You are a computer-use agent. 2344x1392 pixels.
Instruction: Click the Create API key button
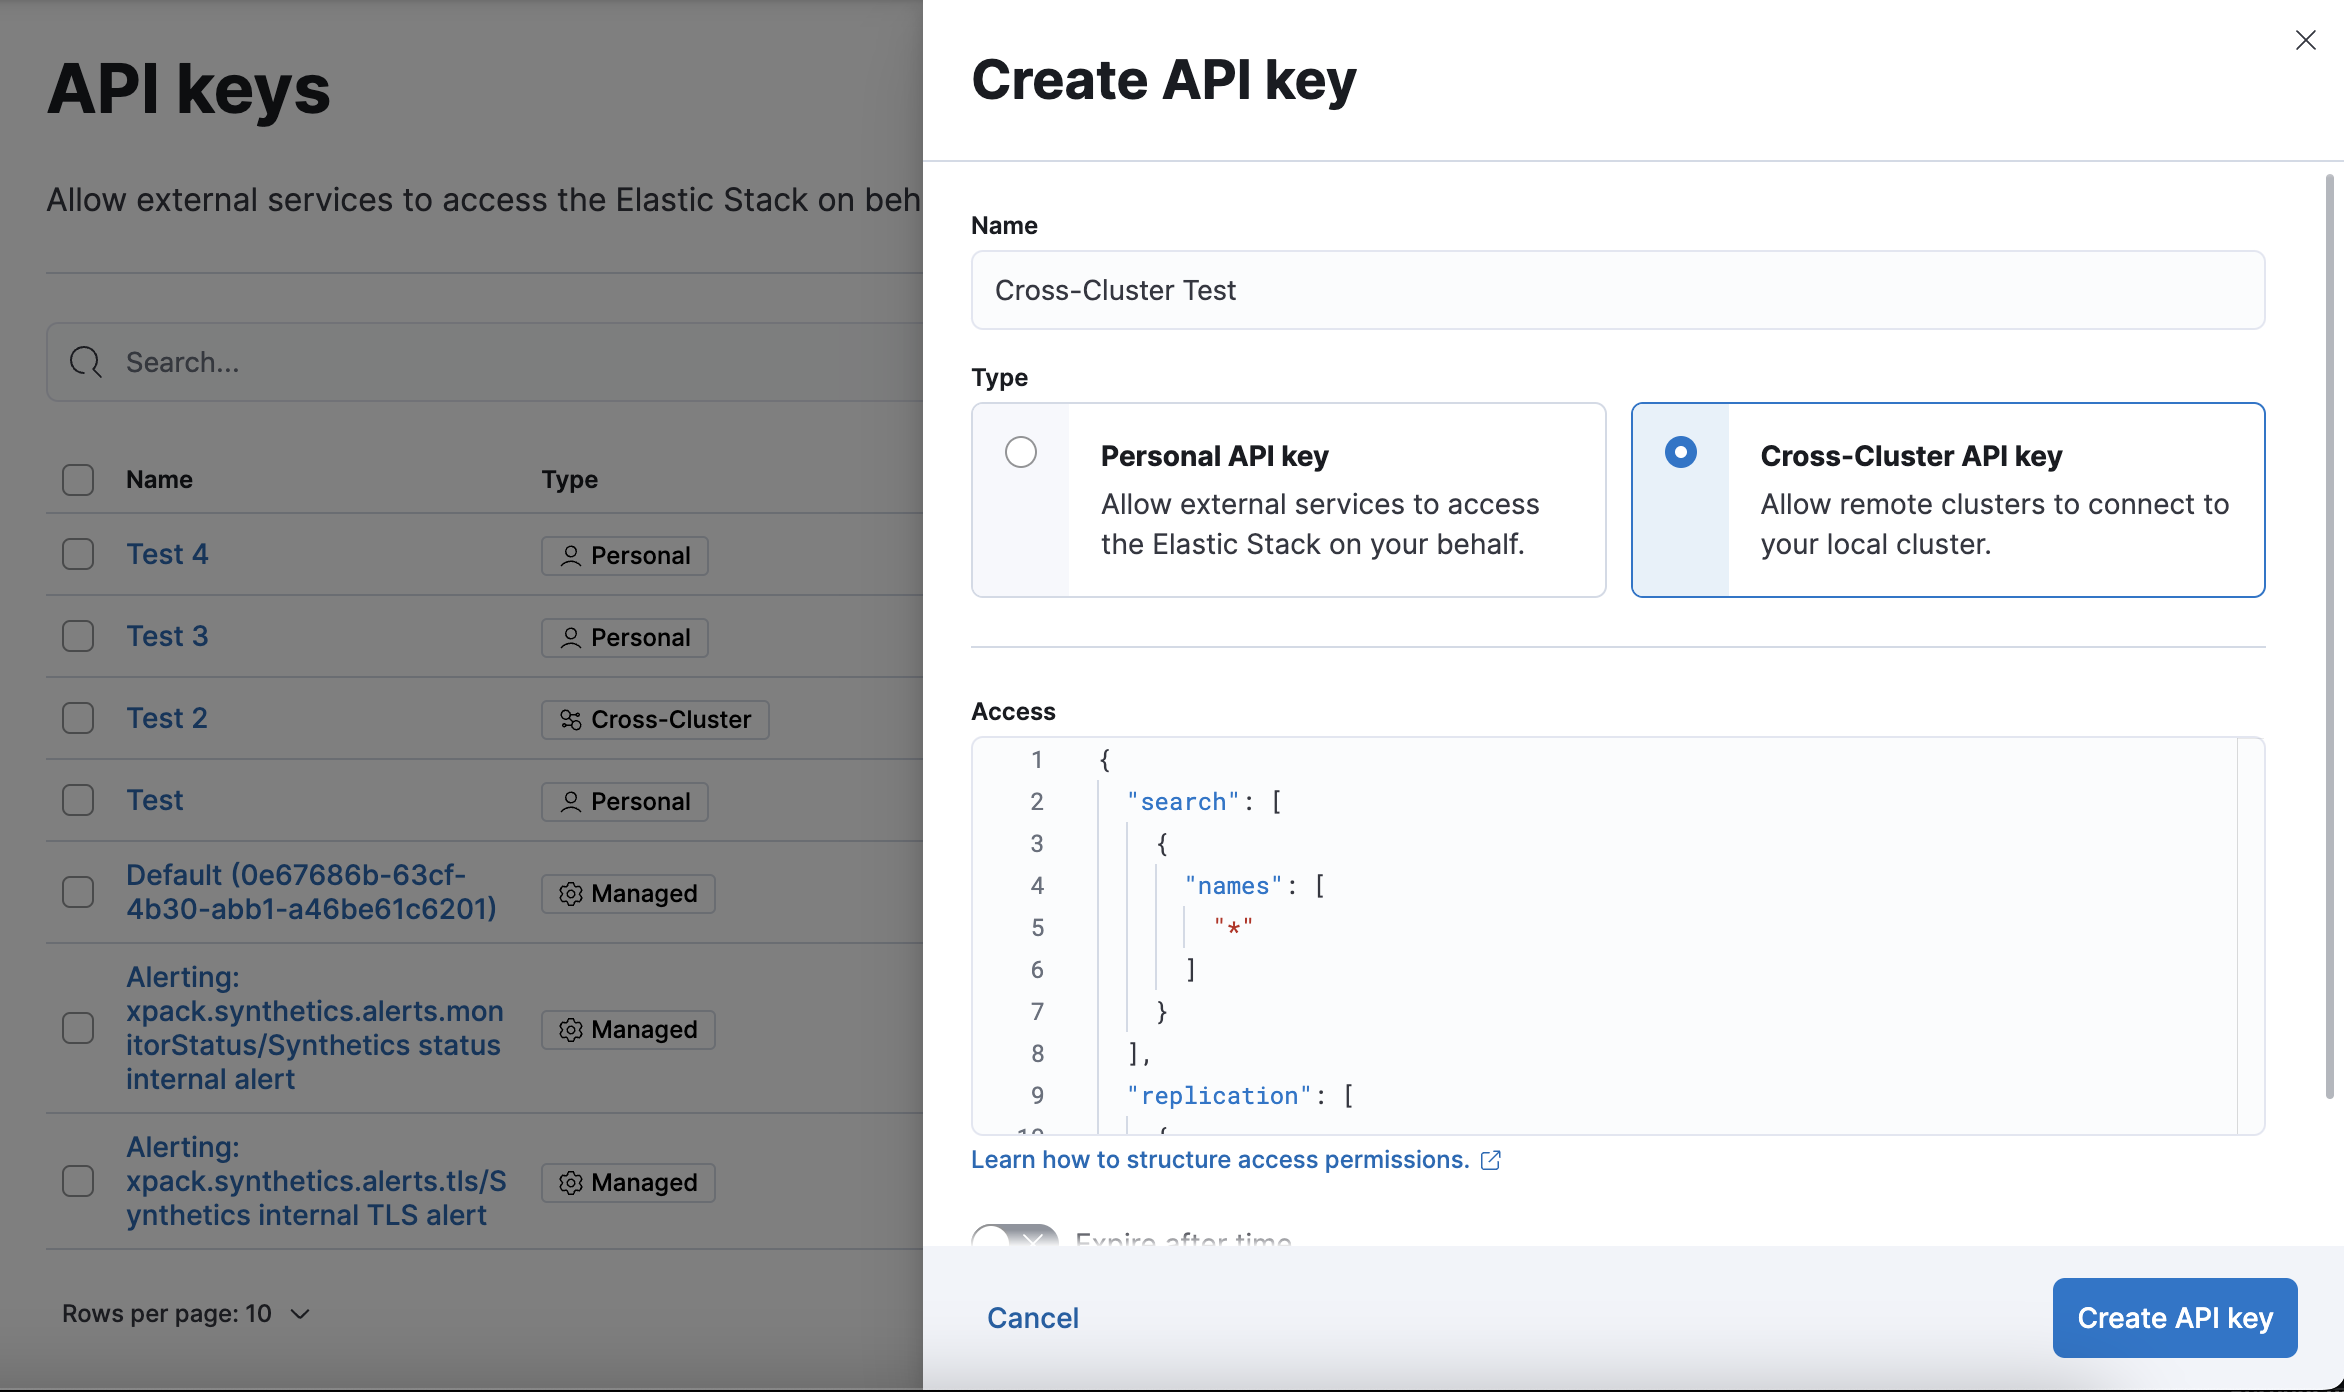point(2173,1317)
